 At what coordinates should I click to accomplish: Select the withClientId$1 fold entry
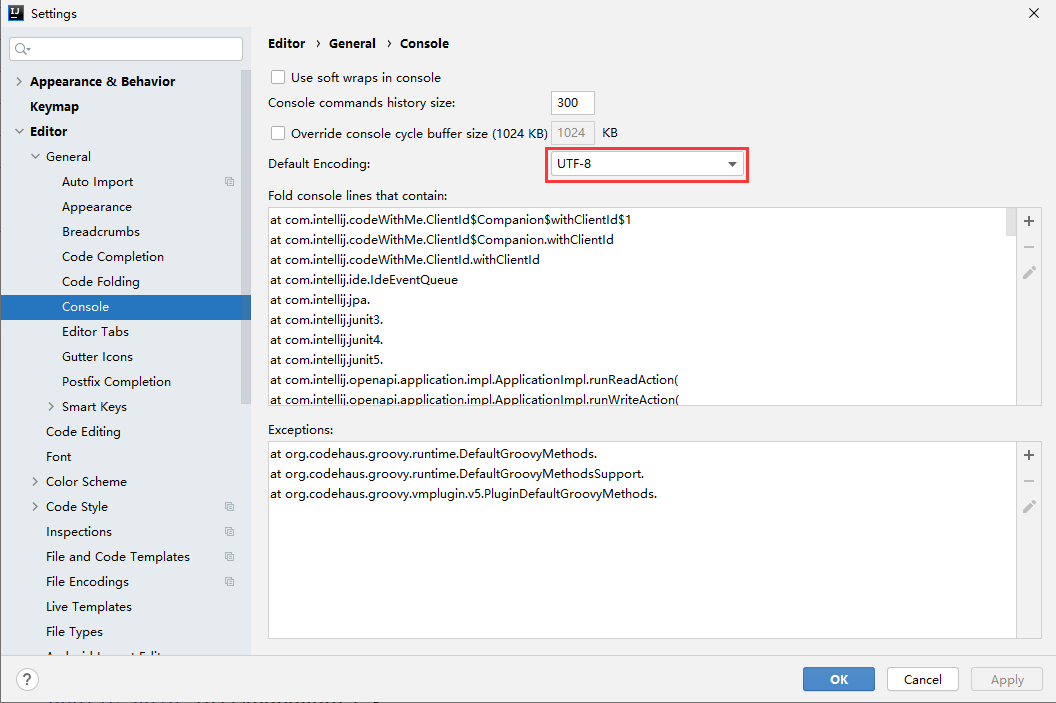coord(451,220)
